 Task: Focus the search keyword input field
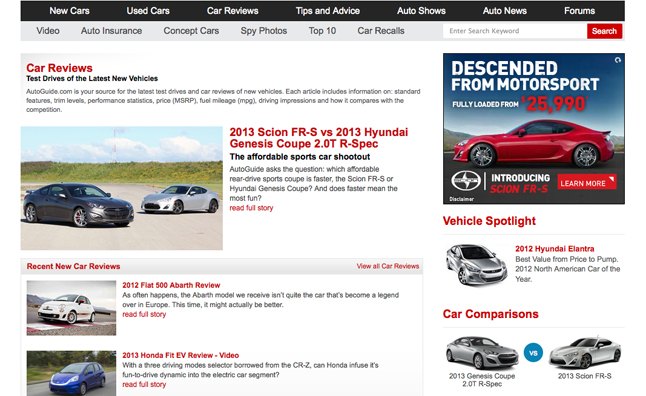(515, 31)
